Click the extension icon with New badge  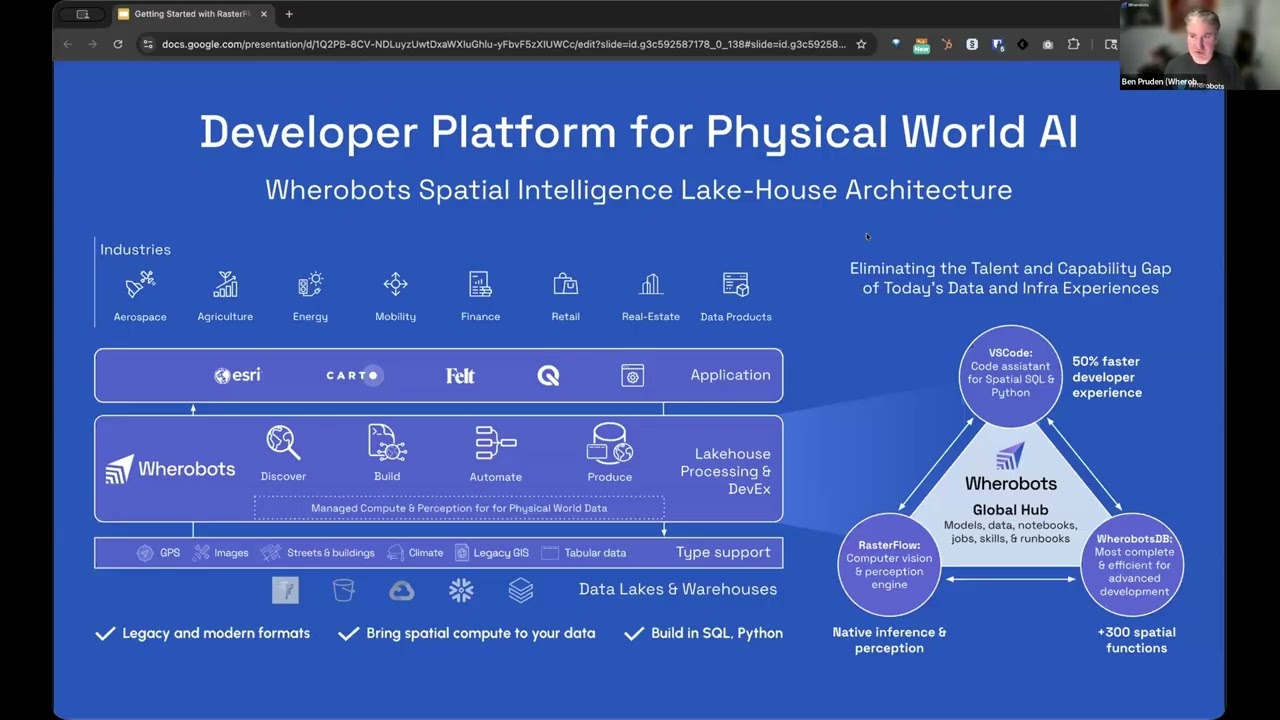(x=921, y=45)
